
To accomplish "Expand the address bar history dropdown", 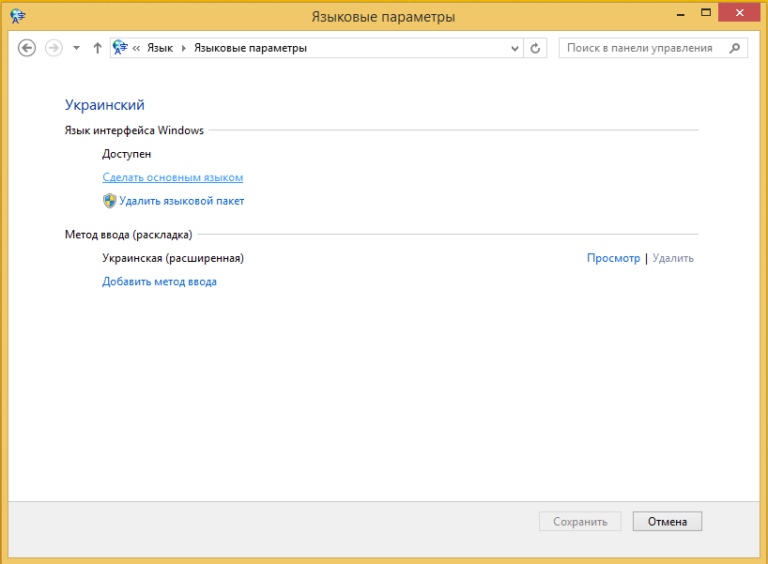I will (515, 48).
